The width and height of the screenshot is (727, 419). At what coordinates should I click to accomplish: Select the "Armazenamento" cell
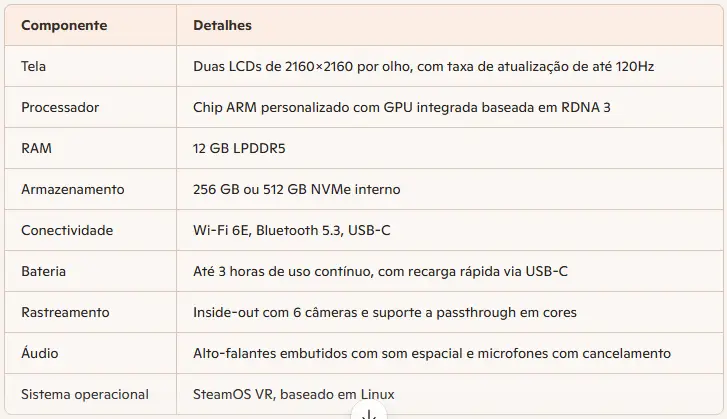[x=72, y=189]
